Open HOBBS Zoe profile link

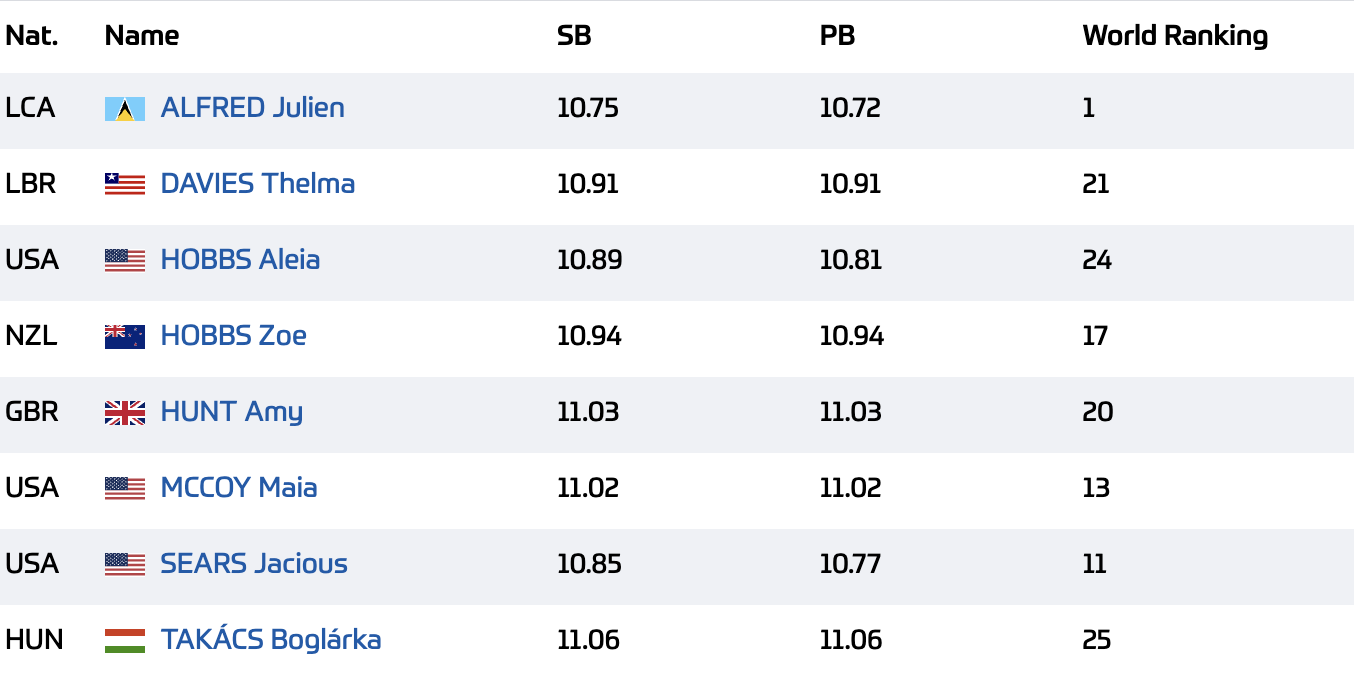point(234,336)
